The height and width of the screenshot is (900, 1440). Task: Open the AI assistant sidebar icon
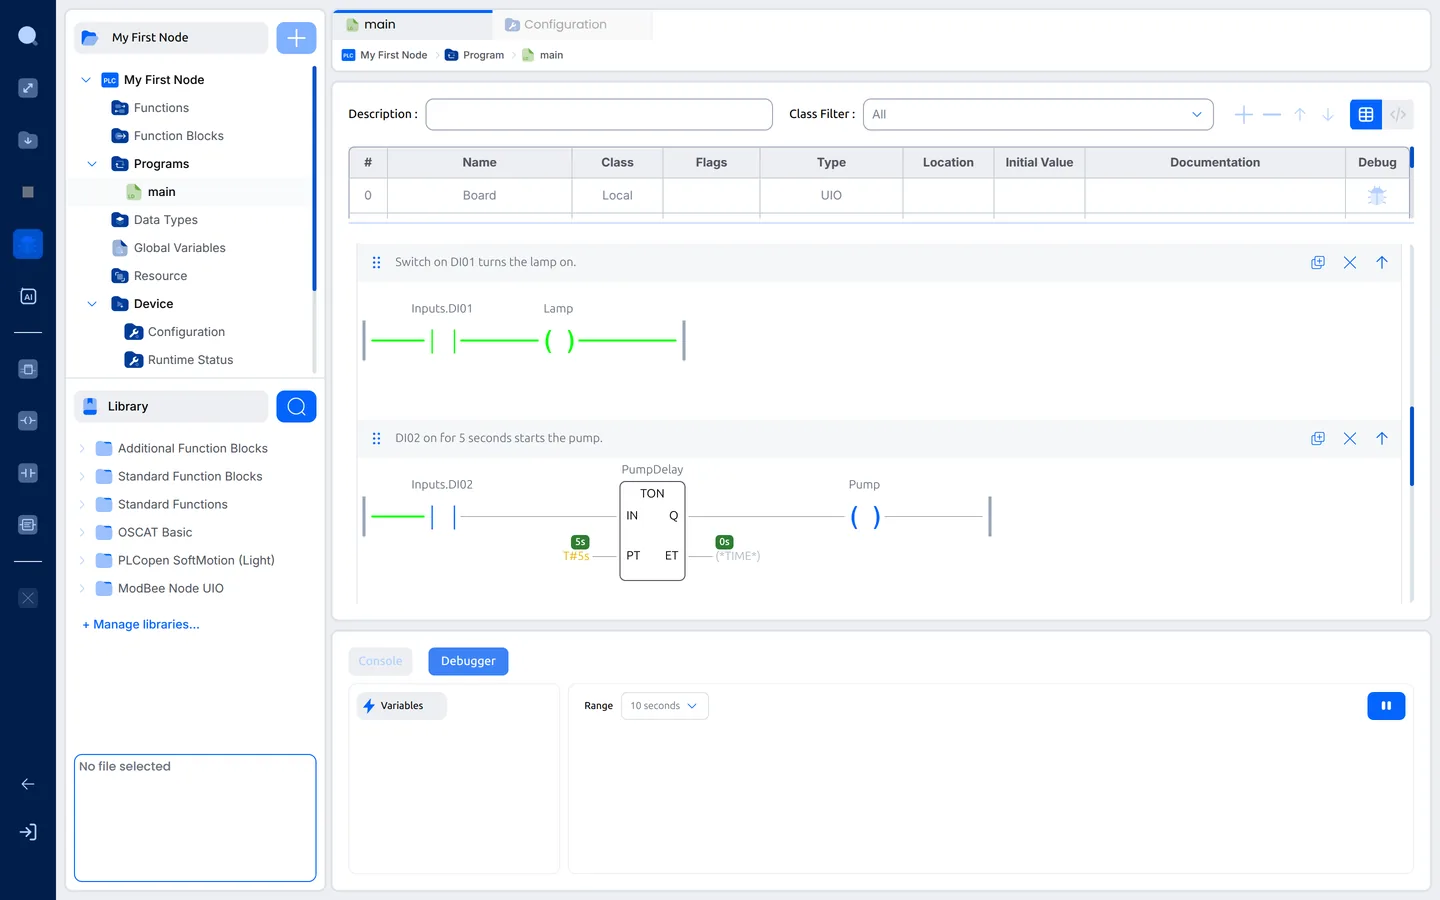click(x=28, y=296)
